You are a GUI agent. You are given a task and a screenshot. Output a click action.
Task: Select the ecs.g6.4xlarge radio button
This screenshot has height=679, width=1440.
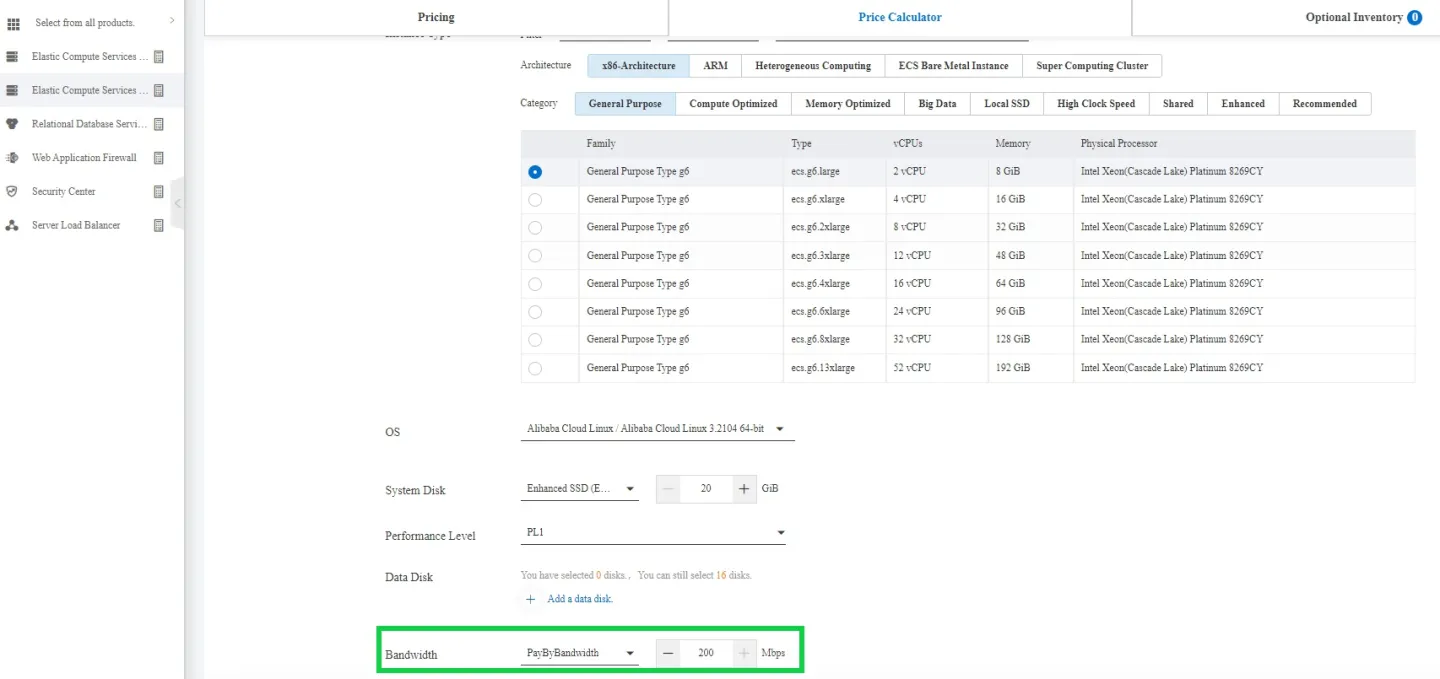click(535, 284)
